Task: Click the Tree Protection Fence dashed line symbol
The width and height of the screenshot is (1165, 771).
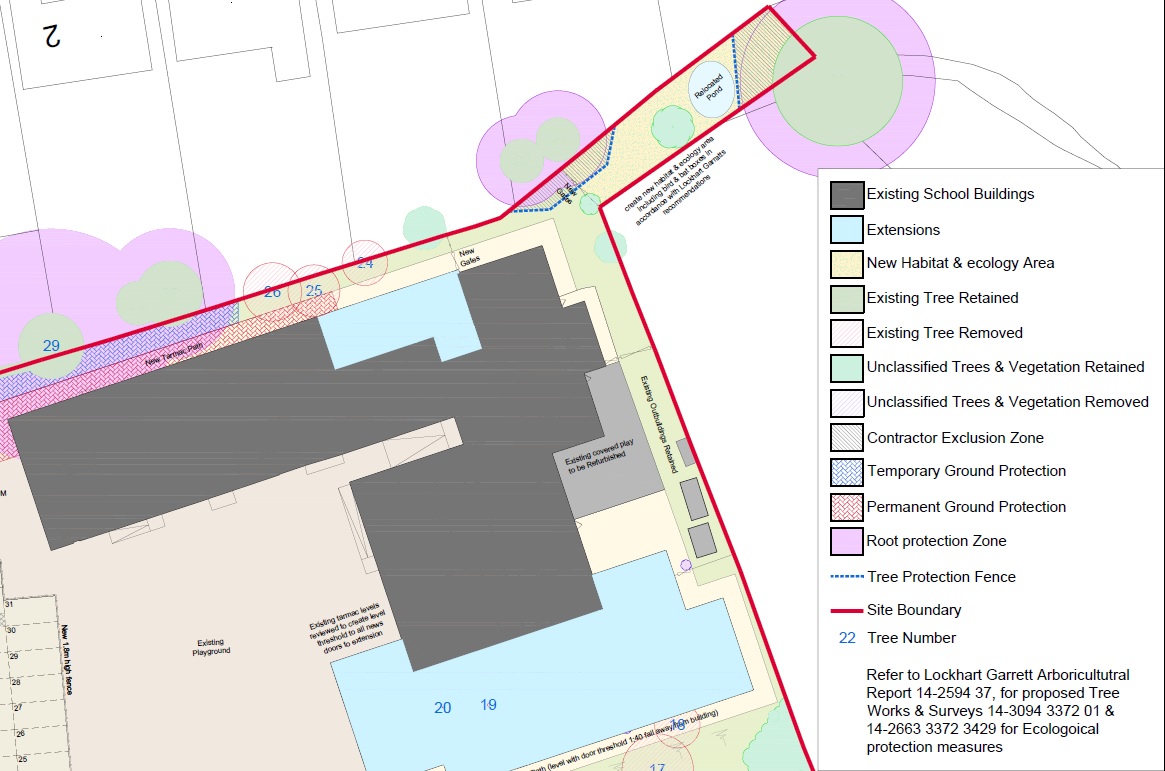Action: point(847,576)
